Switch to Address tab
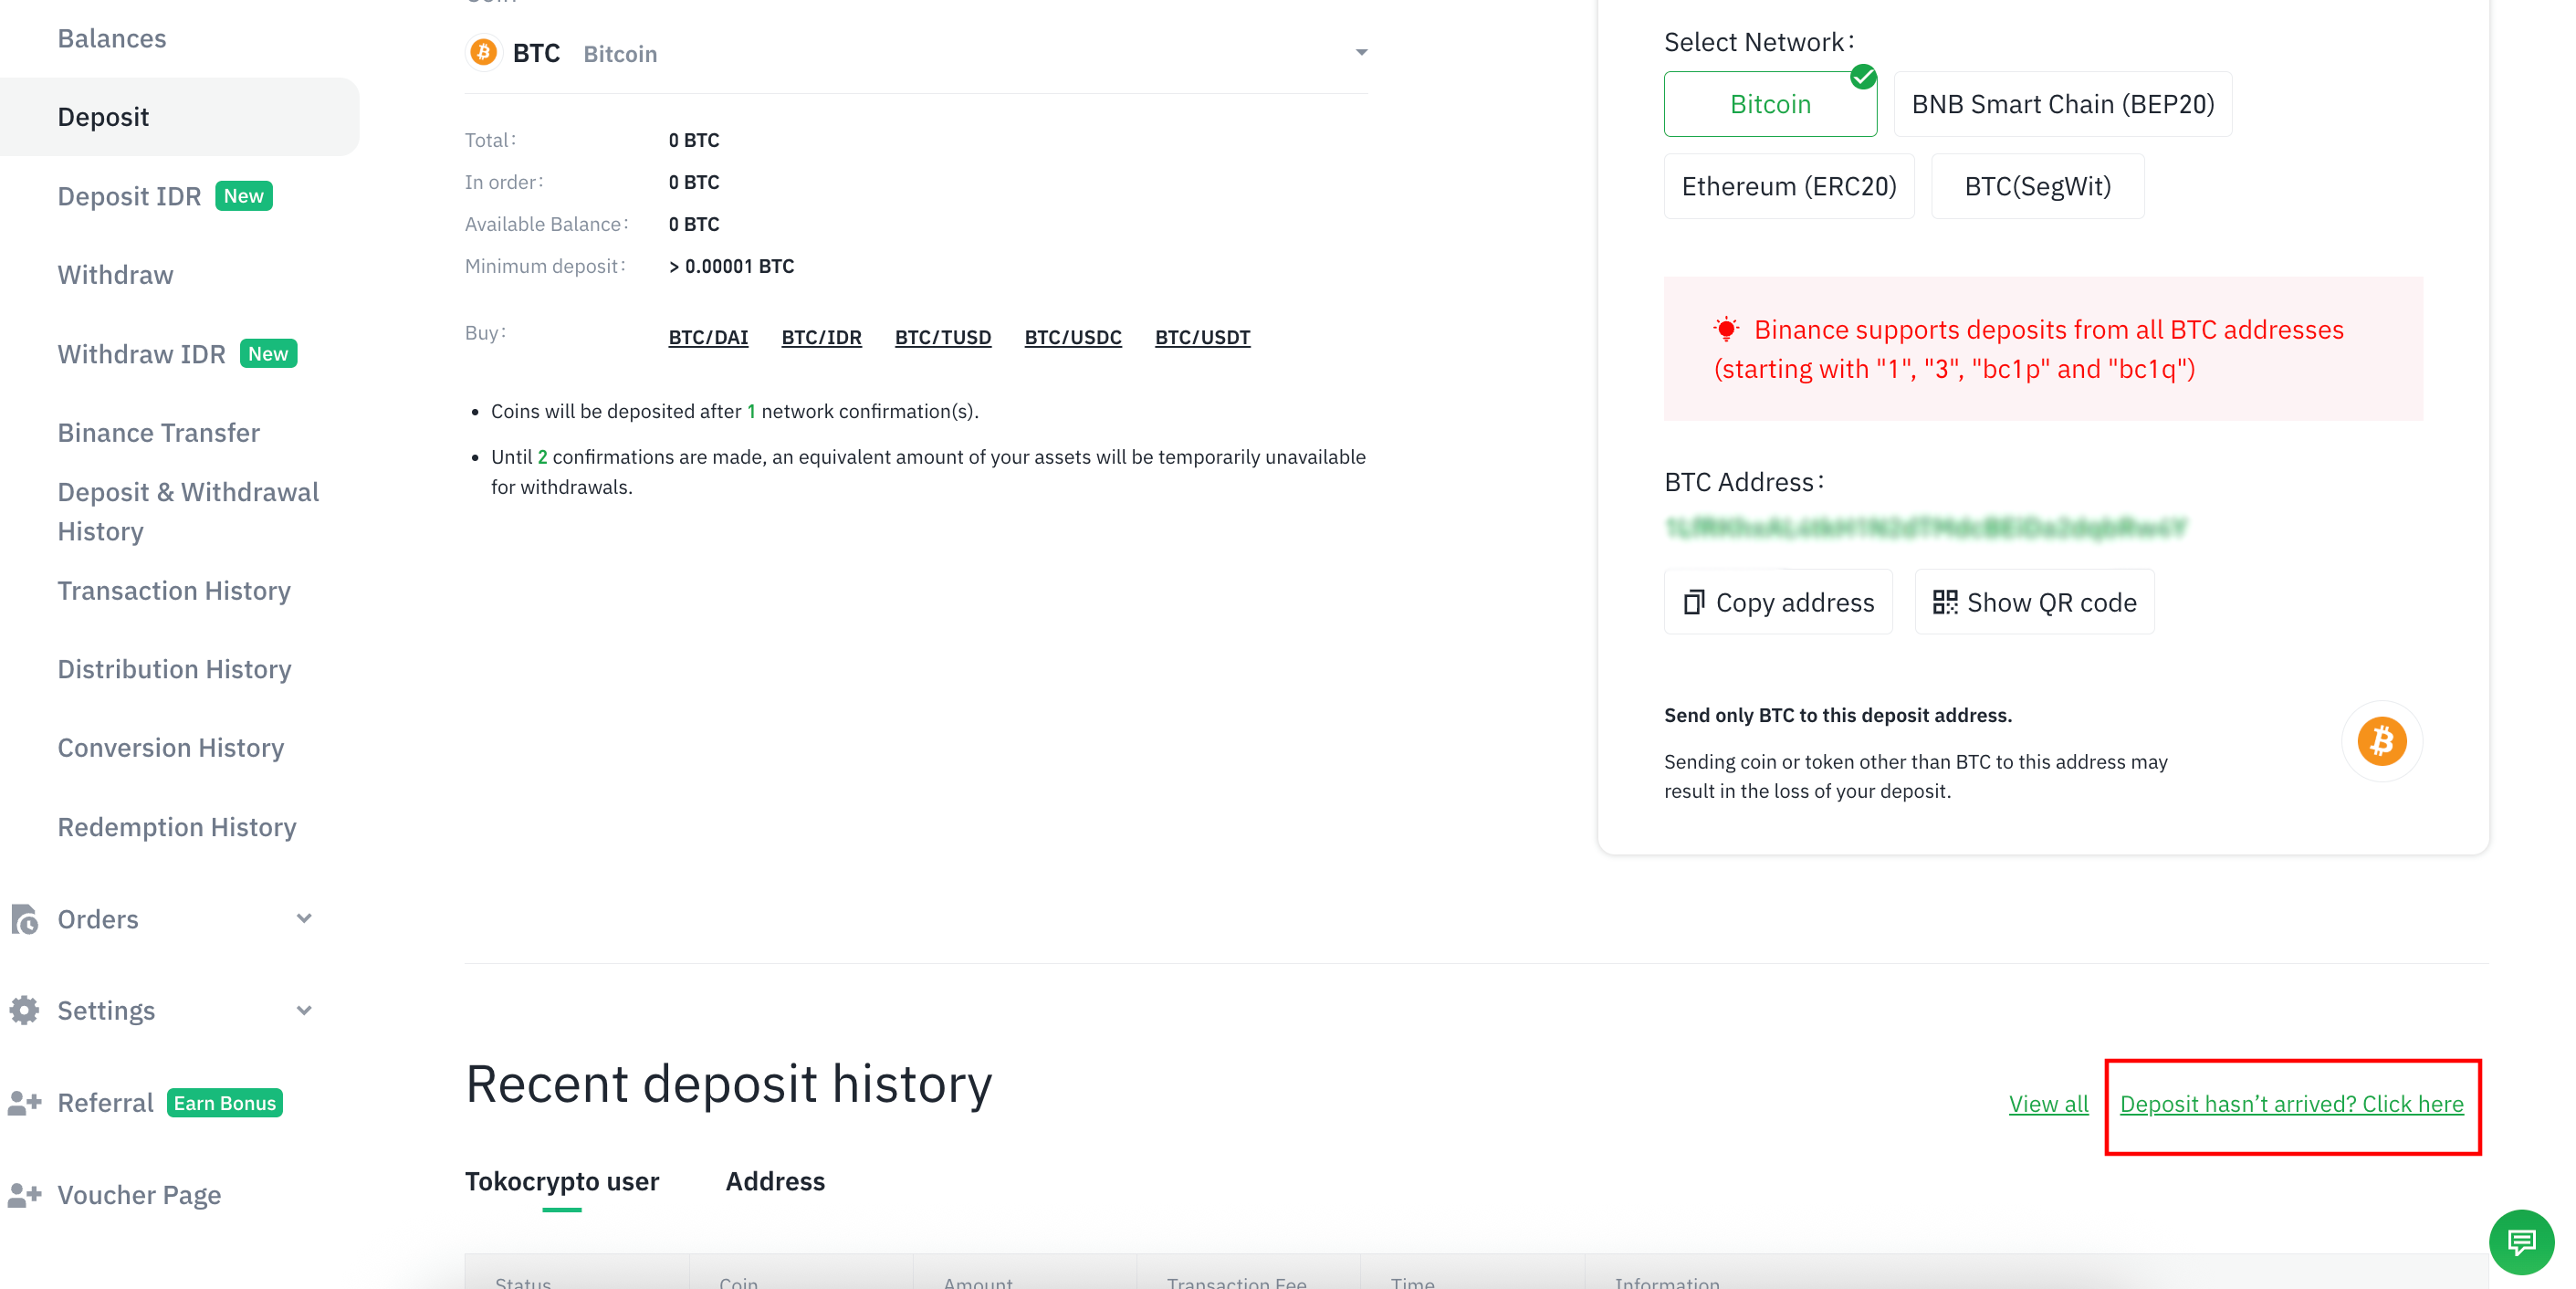The height and width of the screenshot is (1289, 2576). point(775,1181)
